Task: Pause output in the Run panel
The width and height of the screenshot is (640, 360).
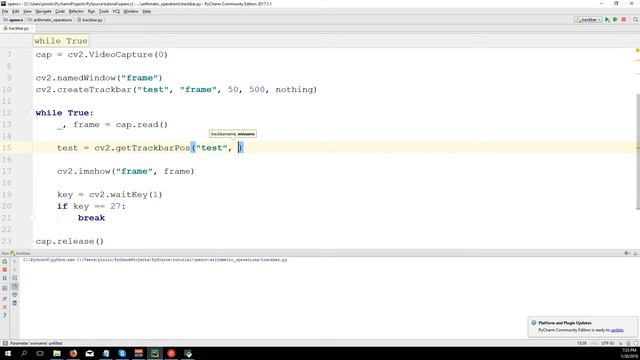Action: point(4,278)
